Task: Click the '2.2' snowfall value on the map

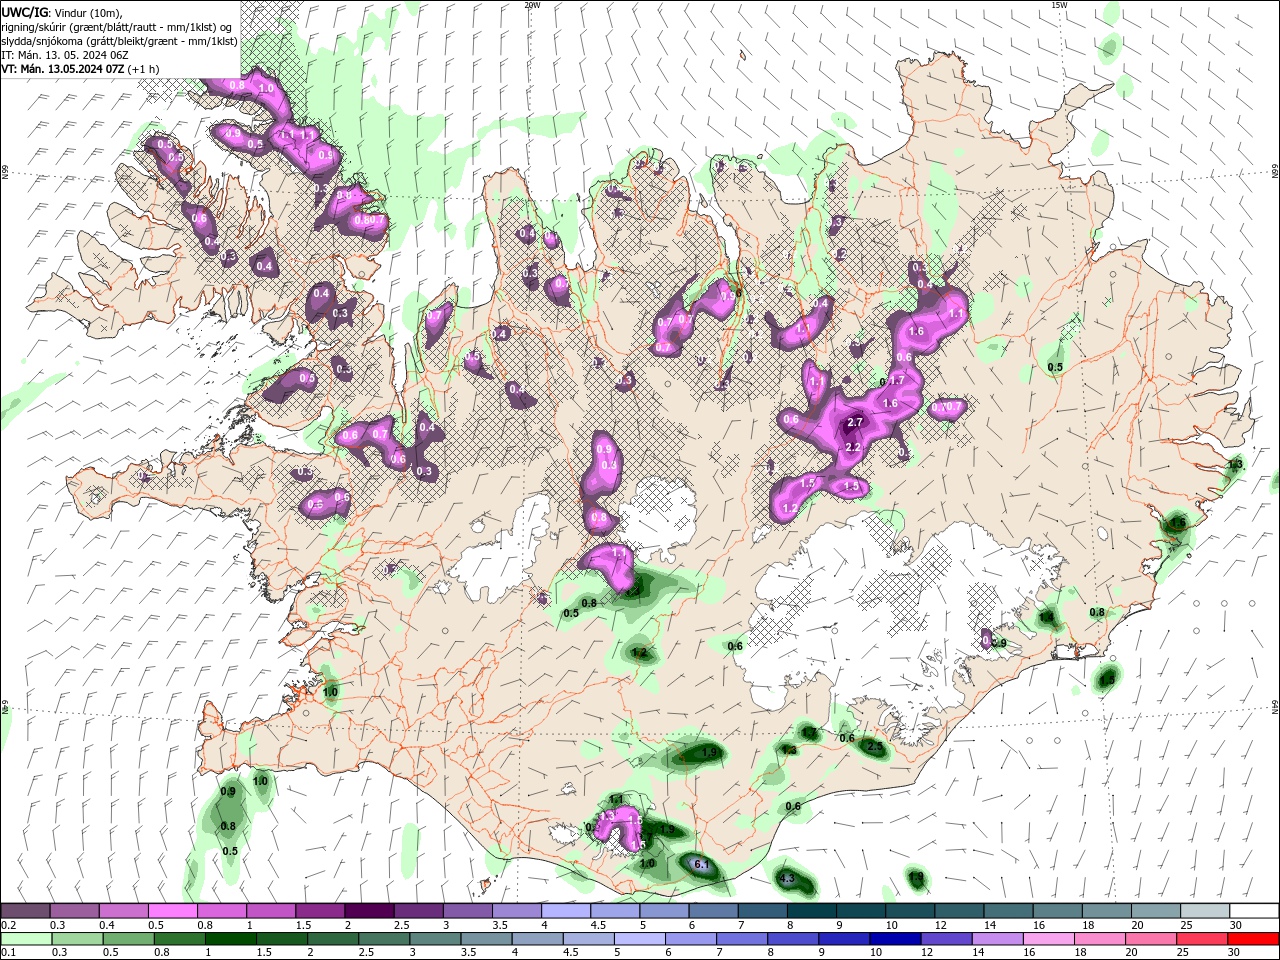Action: pyautogui.click(x=853, y=447)
